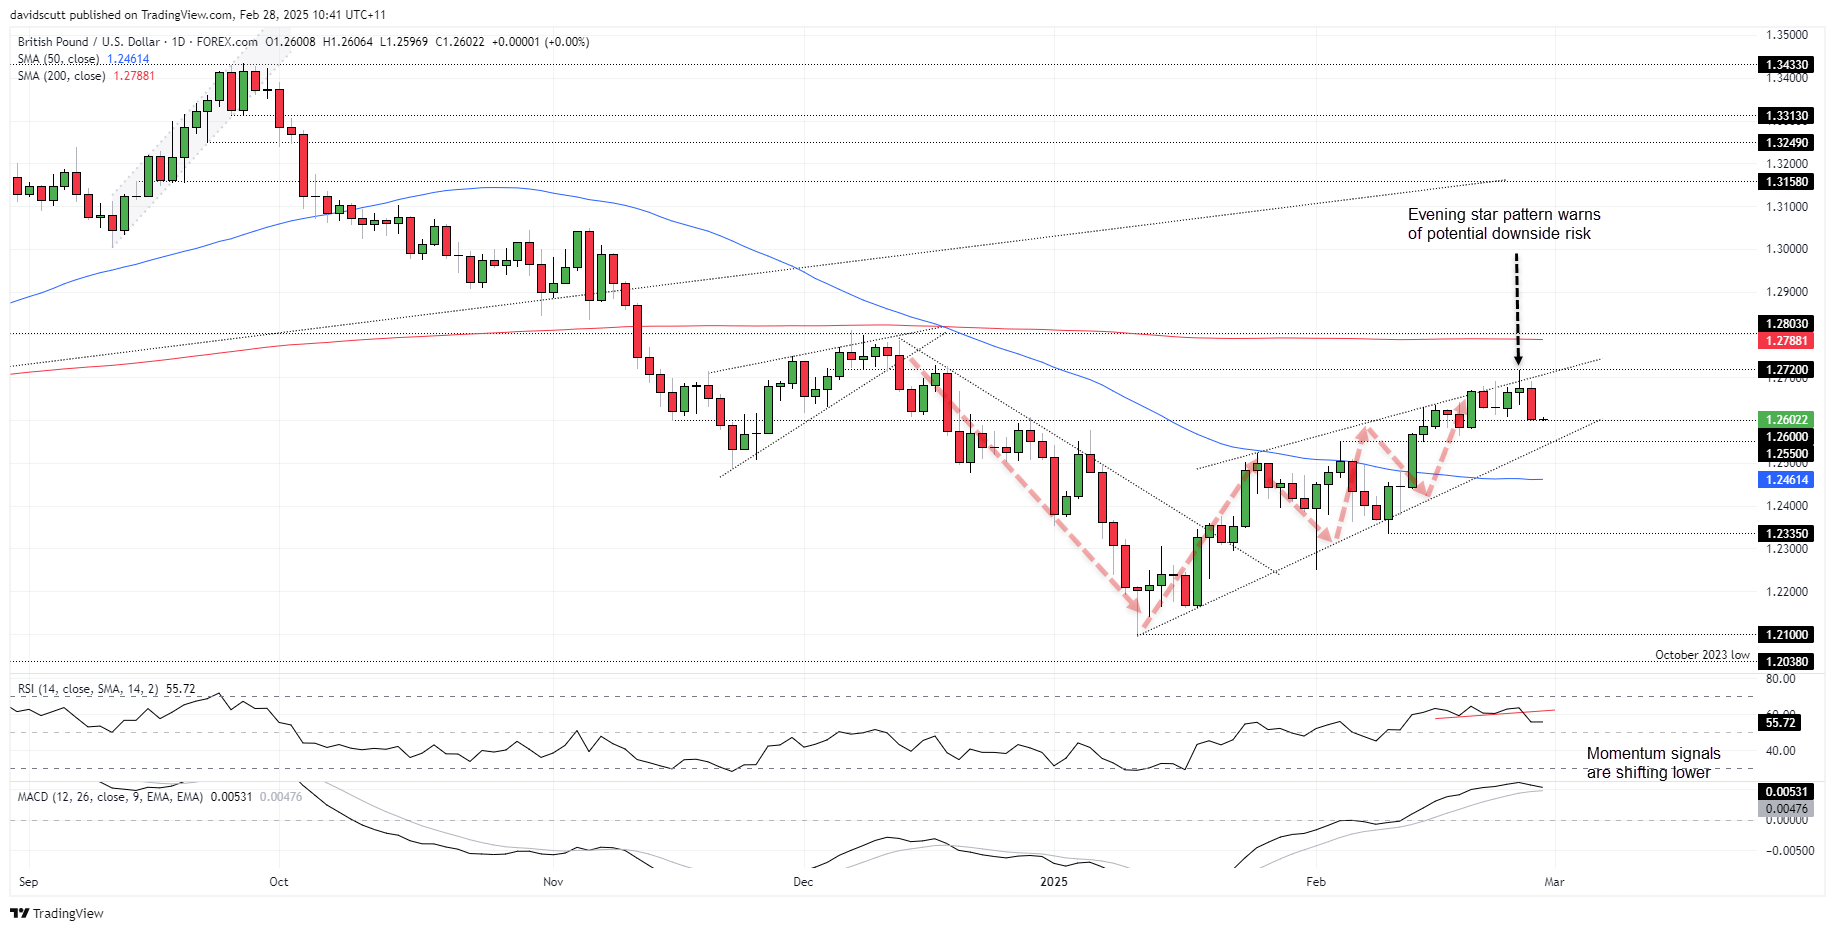Click the RSI (14, close, SMA, 14, 2) legend
The height and width of the screenshot is (931, 1835).
(x=88, y=689)
